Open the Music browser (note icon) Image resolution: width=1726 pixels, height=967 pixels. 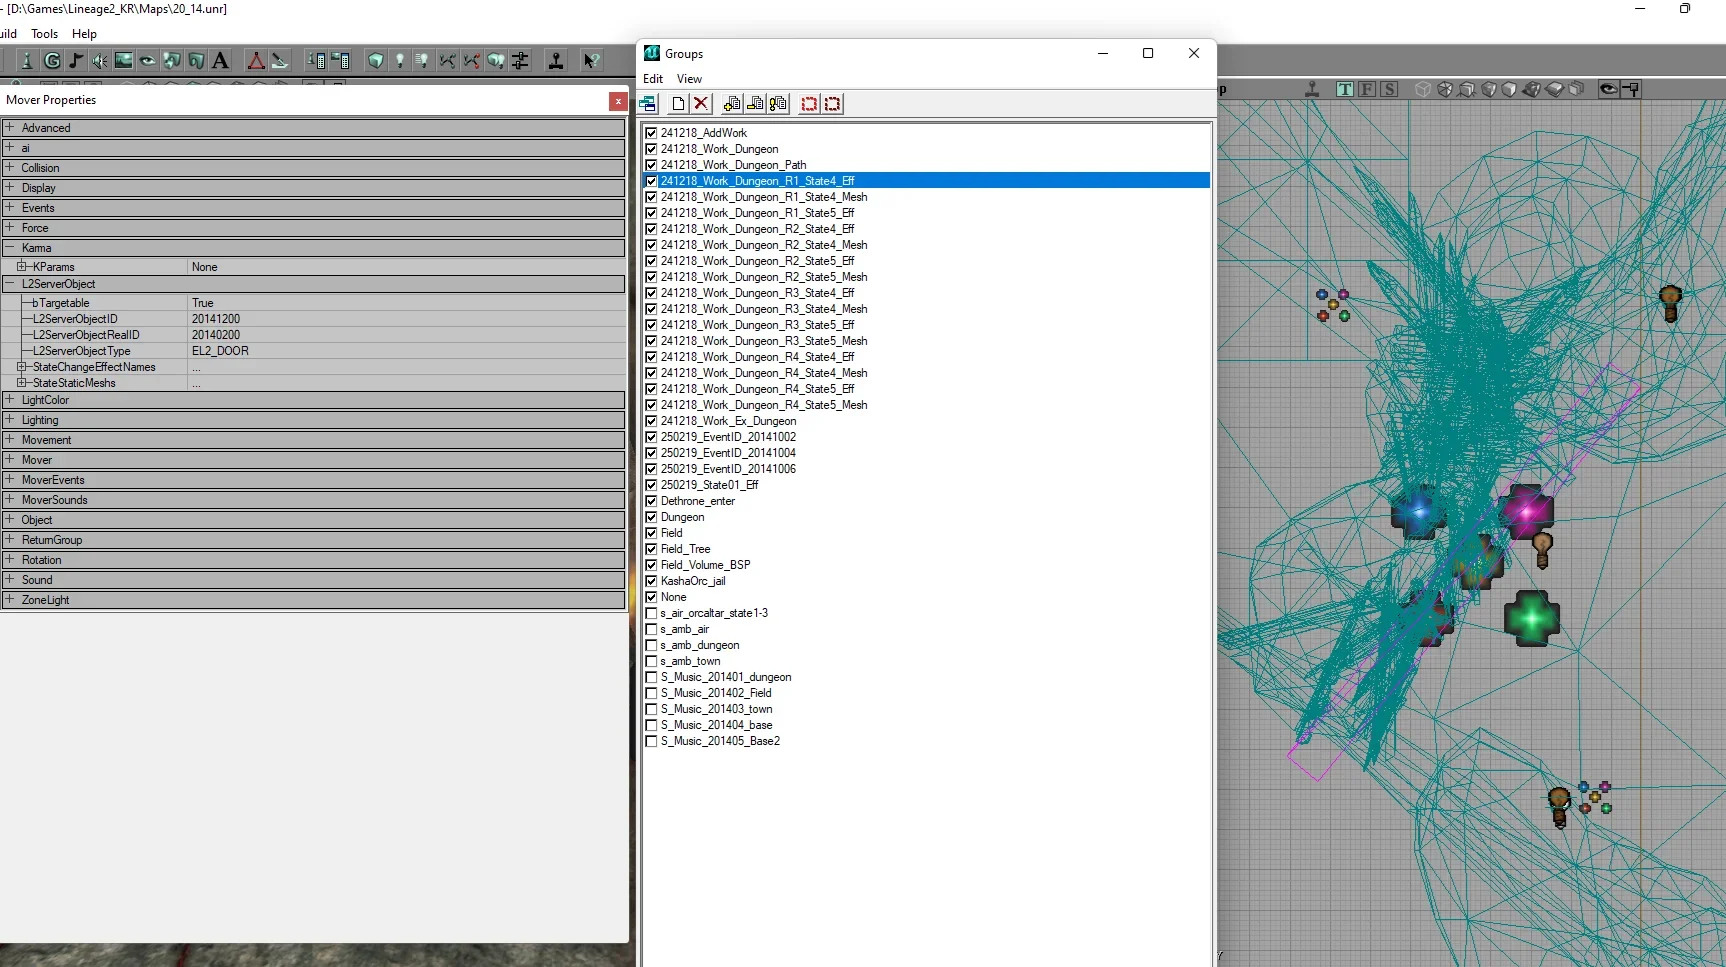pyautogui.click(x=76, y=61)
